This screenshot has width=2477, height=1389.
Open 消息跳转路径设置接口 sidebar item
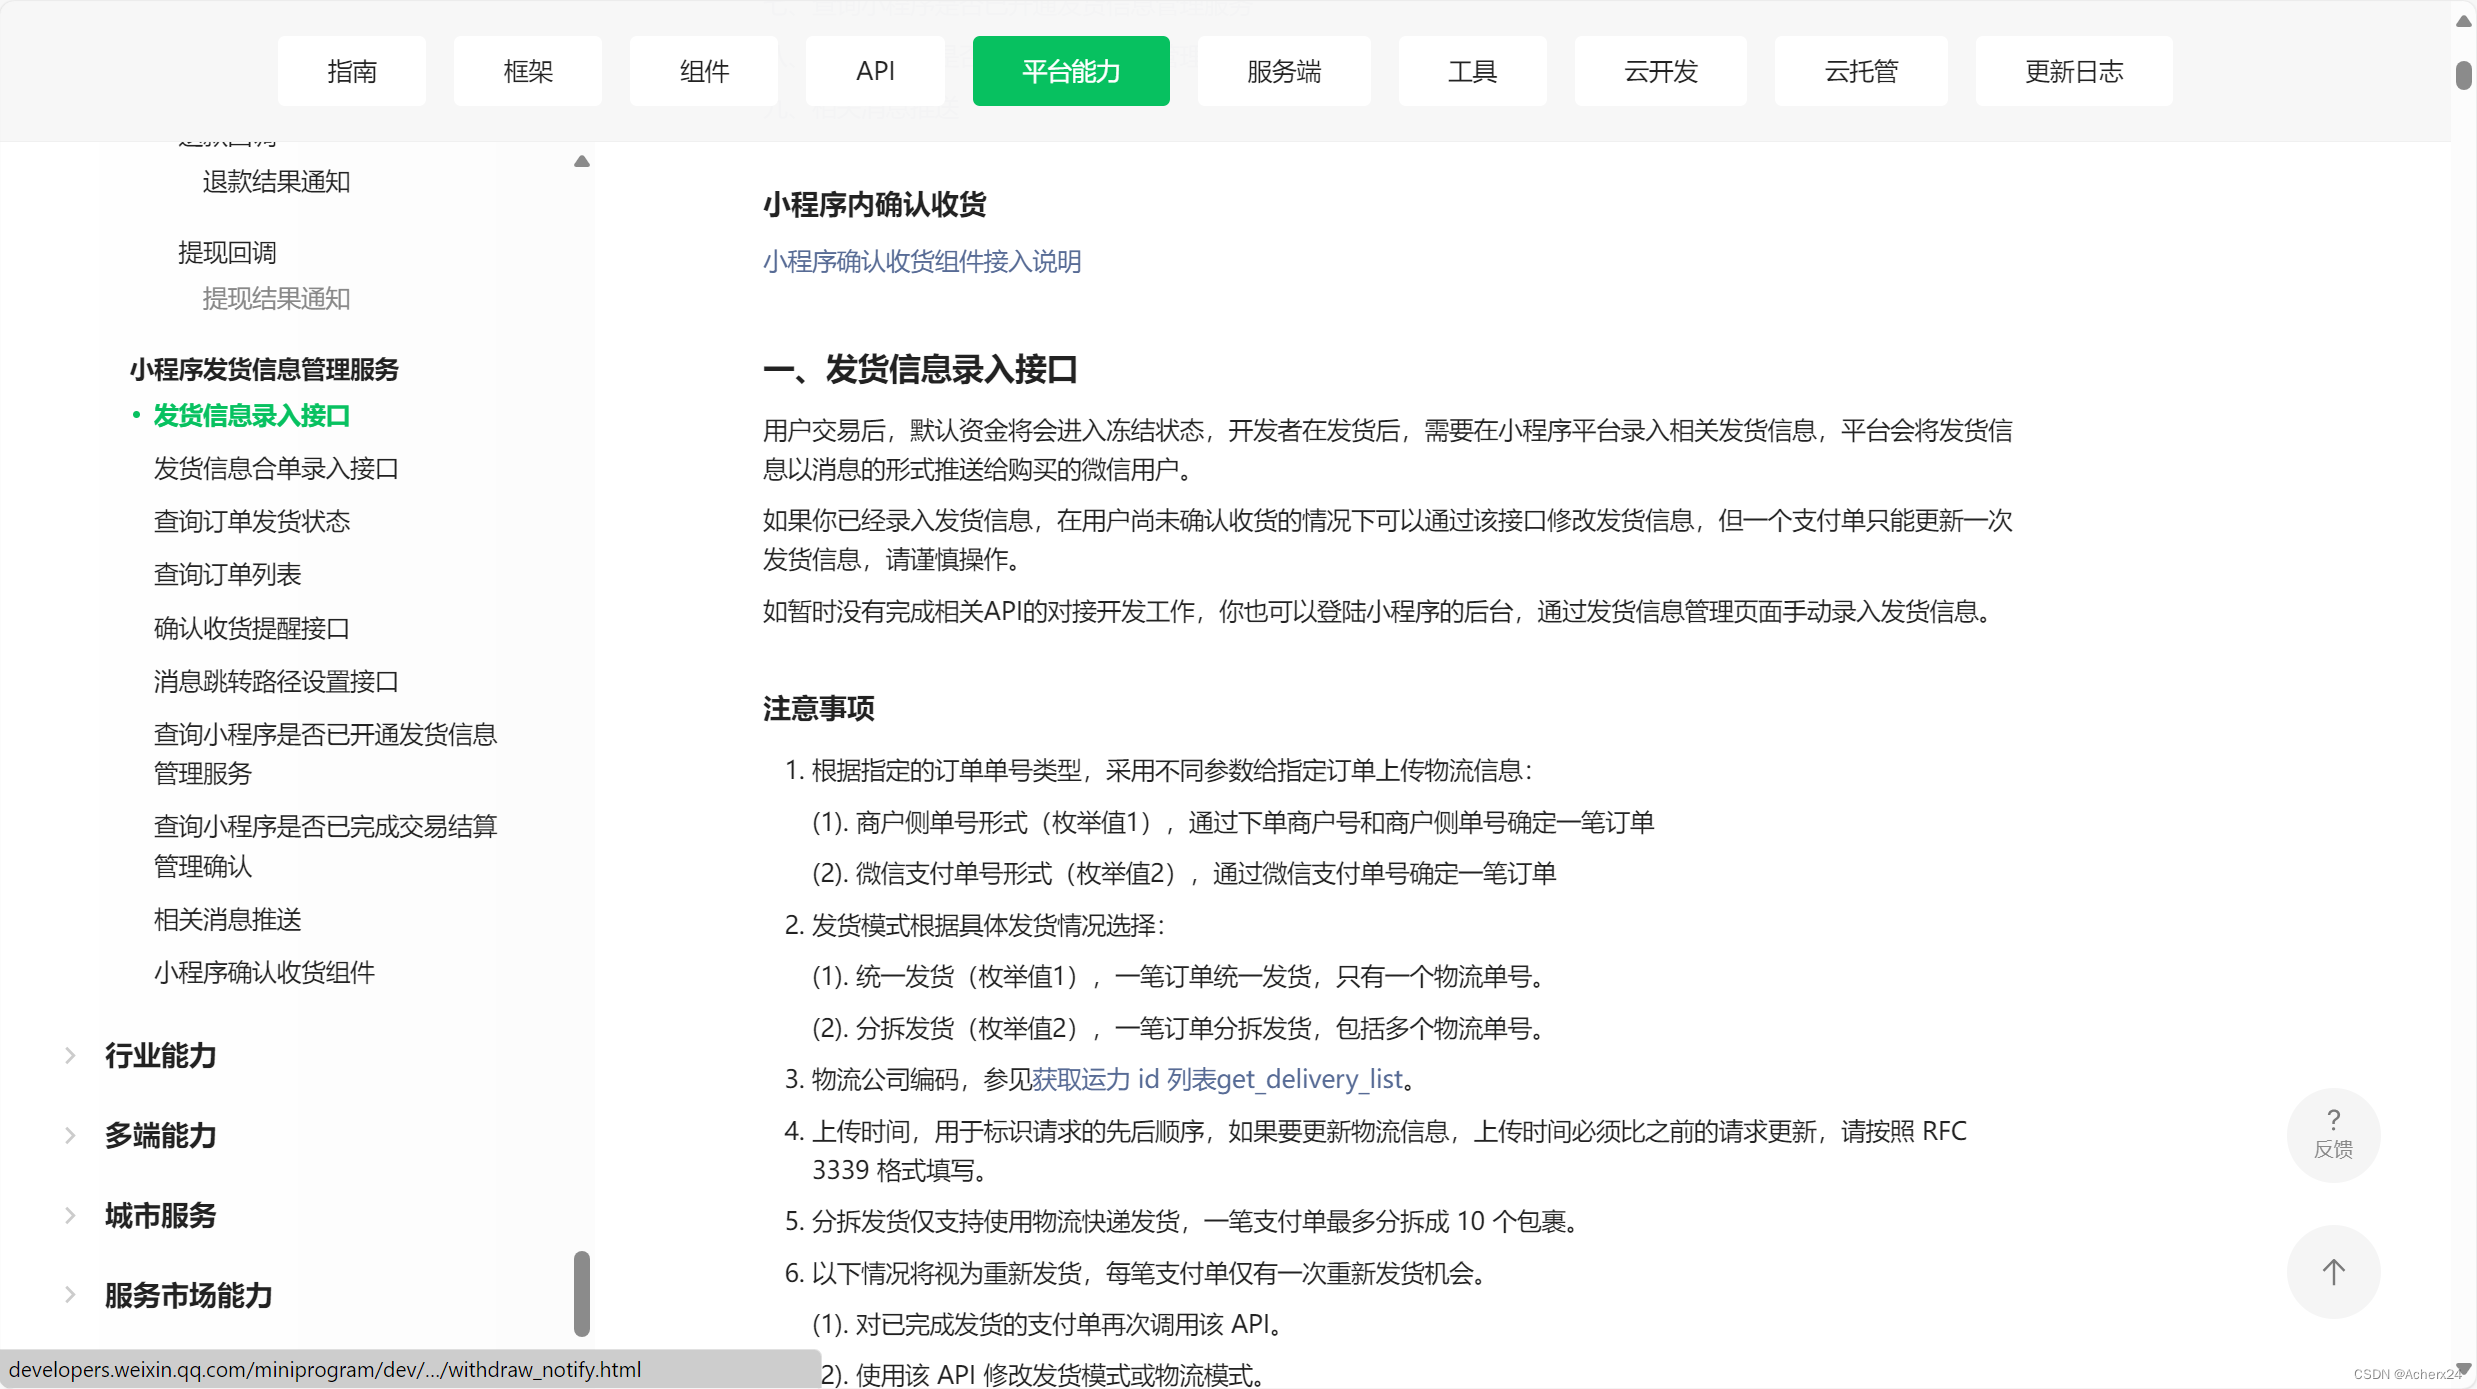coord(276,681)
